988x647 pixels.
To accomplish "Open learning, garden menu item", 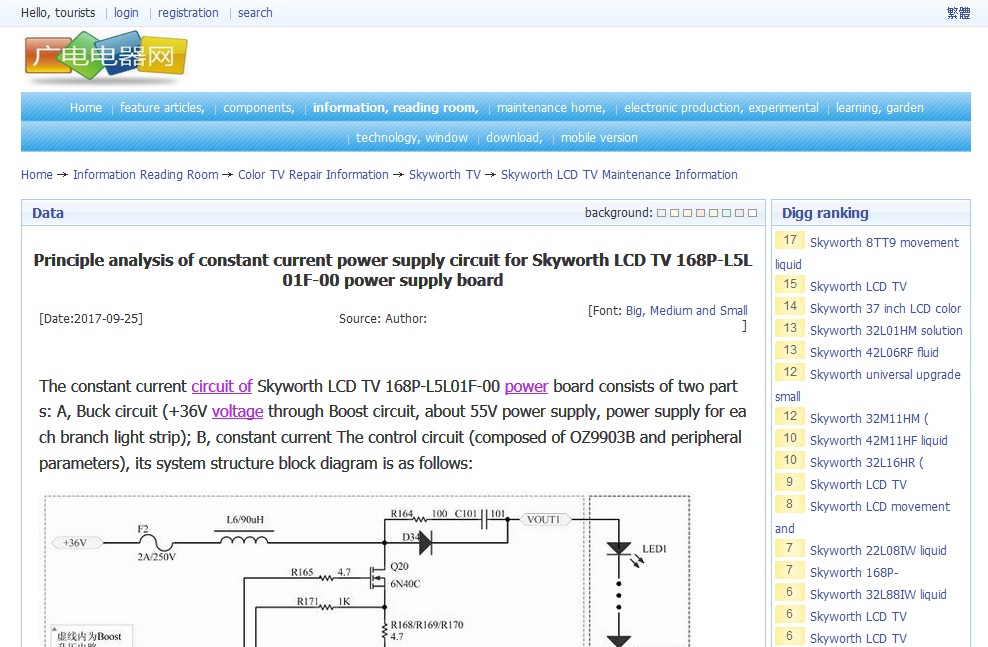I will point(880,108).
